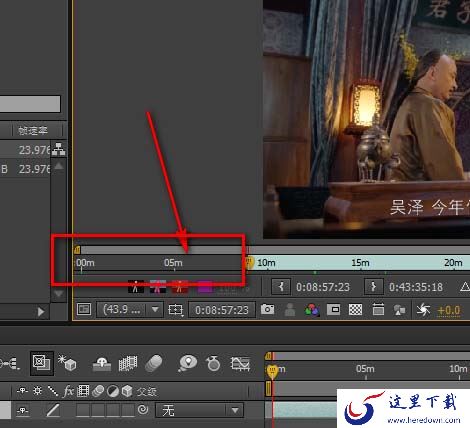Screen dimensions: 470x428
Task: Open the 43.9 magnification ratio dropdown
Action: point(129,310)
